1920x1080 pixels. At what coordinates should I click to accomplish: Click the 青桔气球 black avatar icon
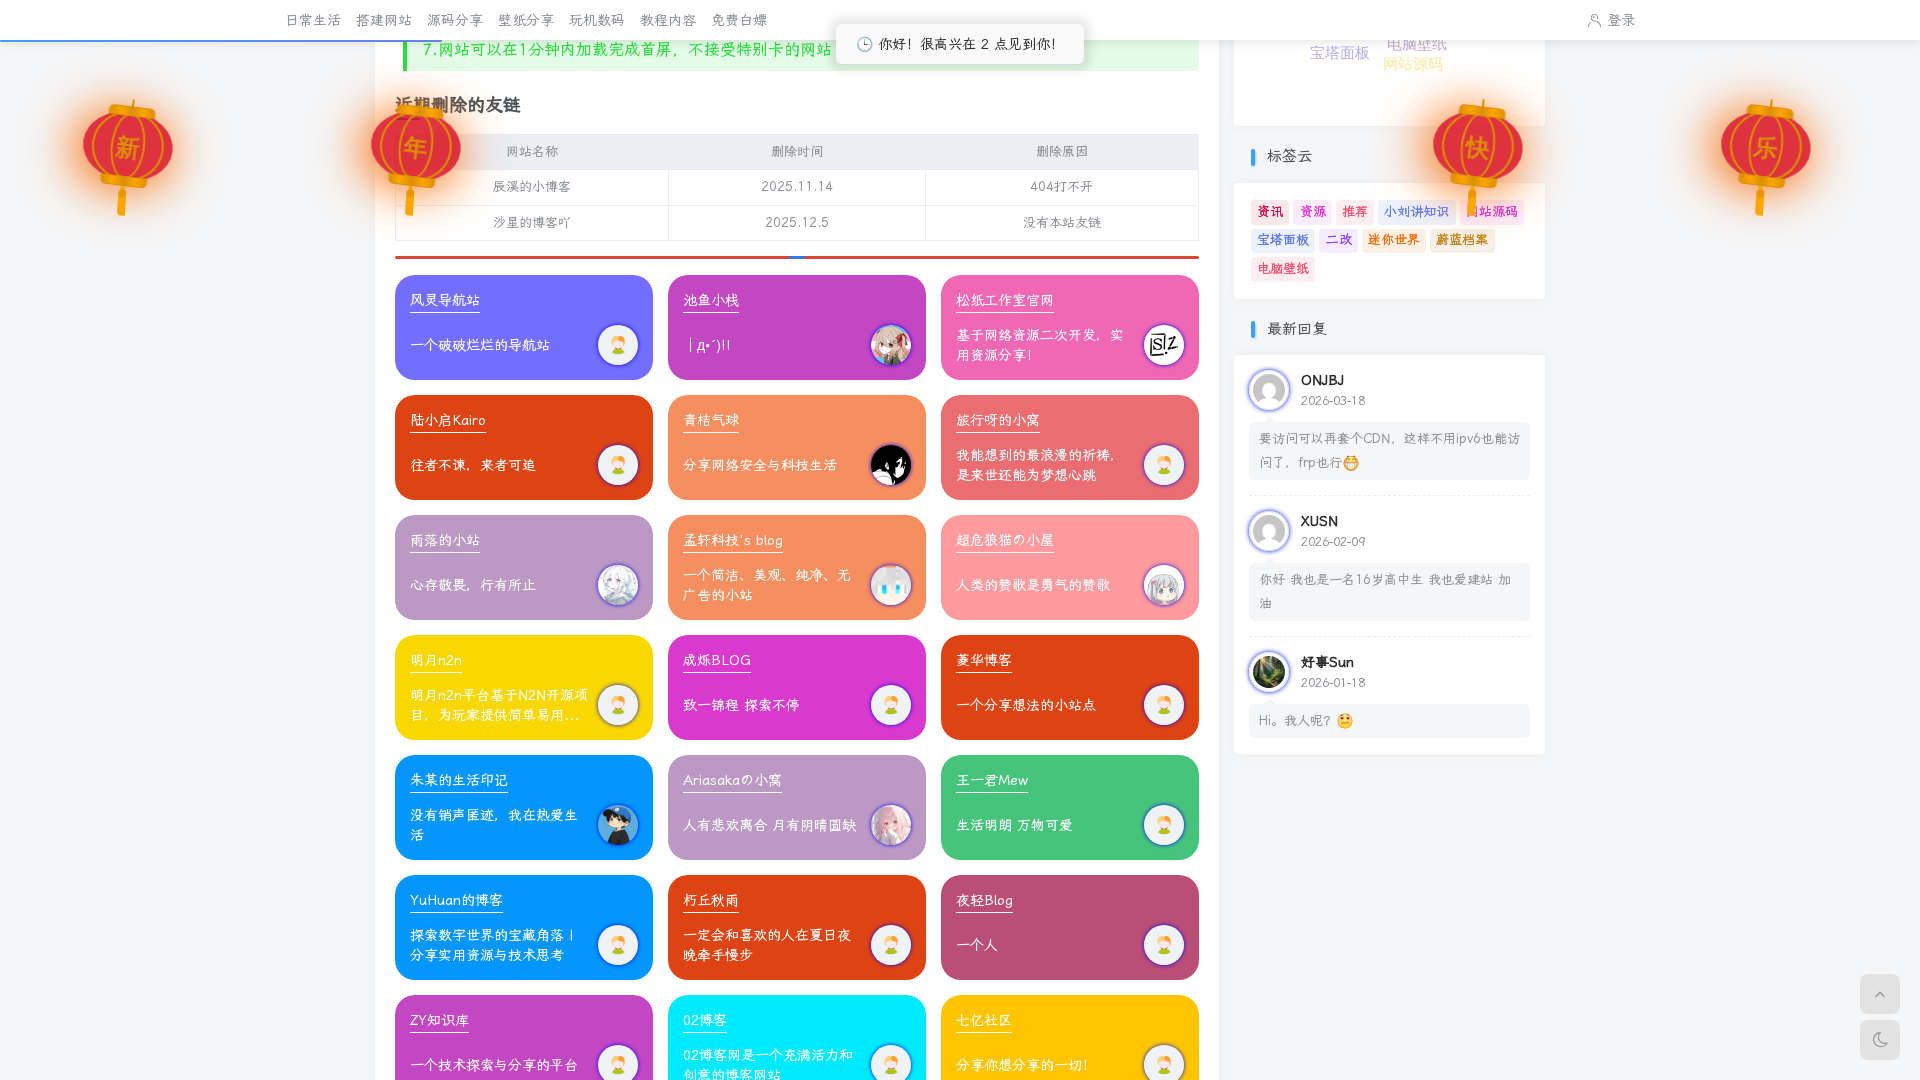[890, 465]
